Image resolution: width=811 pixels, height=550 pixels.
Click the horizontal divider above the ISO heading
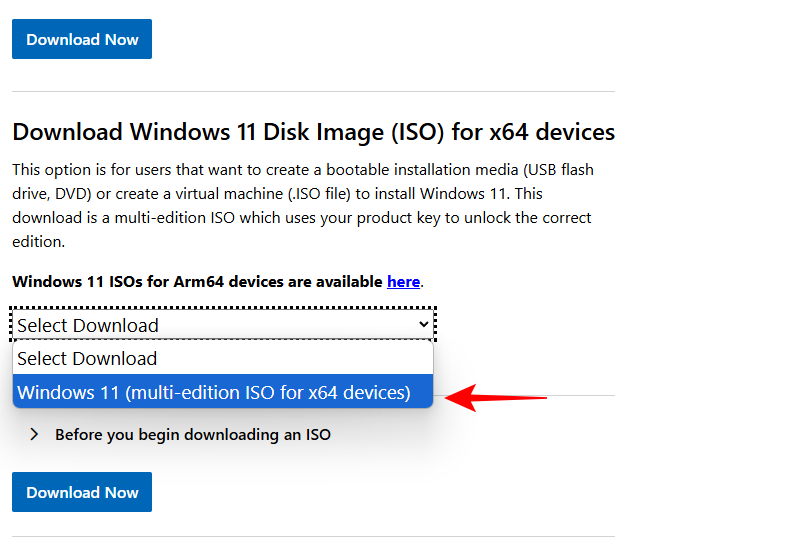click(x=313, y=92)
